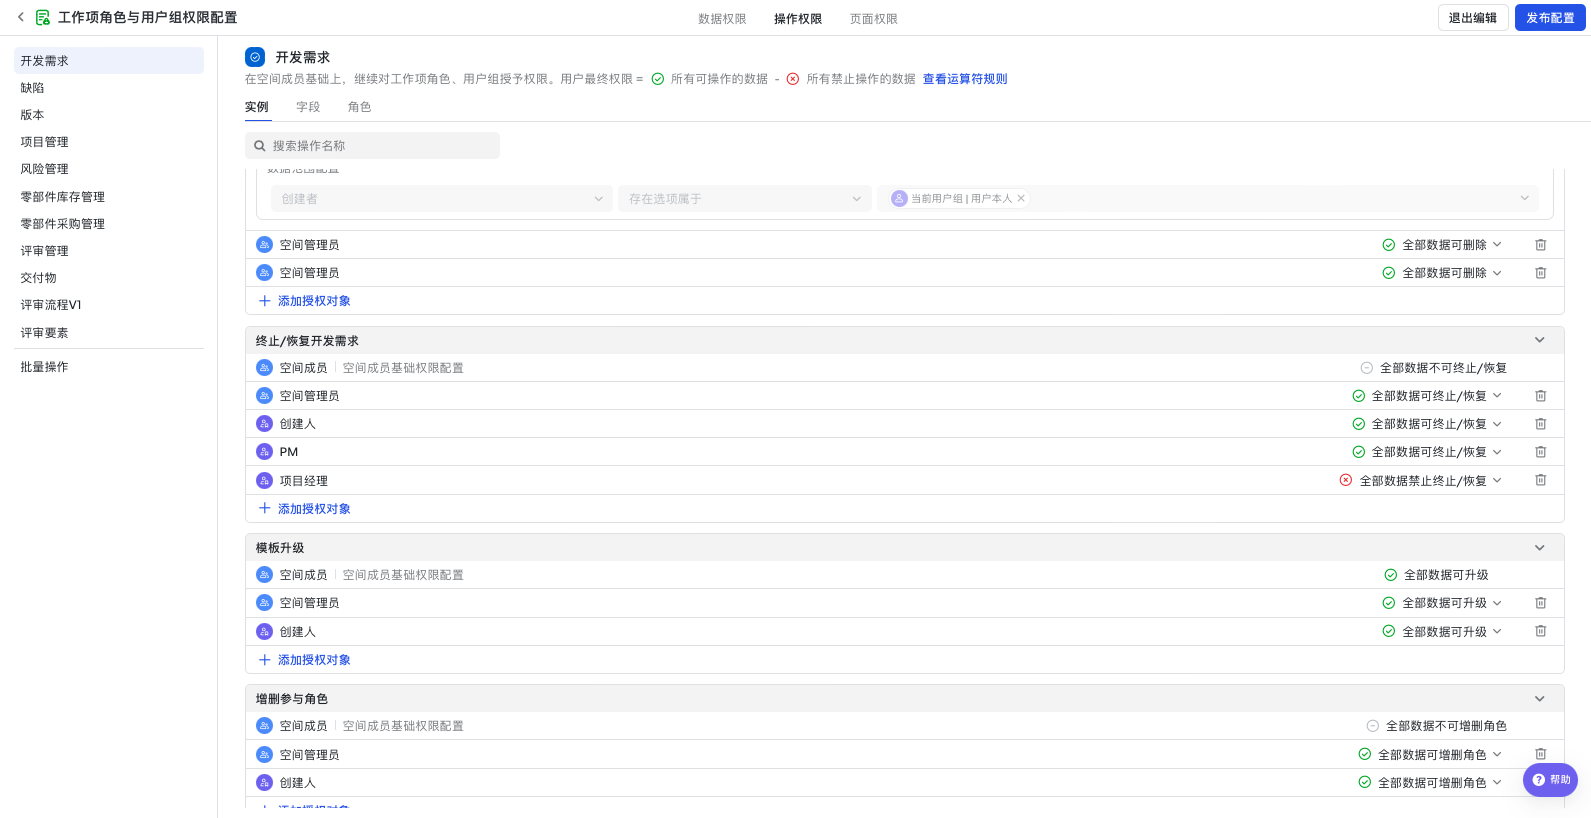Open 零部件库存管理 in the sidebar
1591x818 pixels.
(109, 197)
